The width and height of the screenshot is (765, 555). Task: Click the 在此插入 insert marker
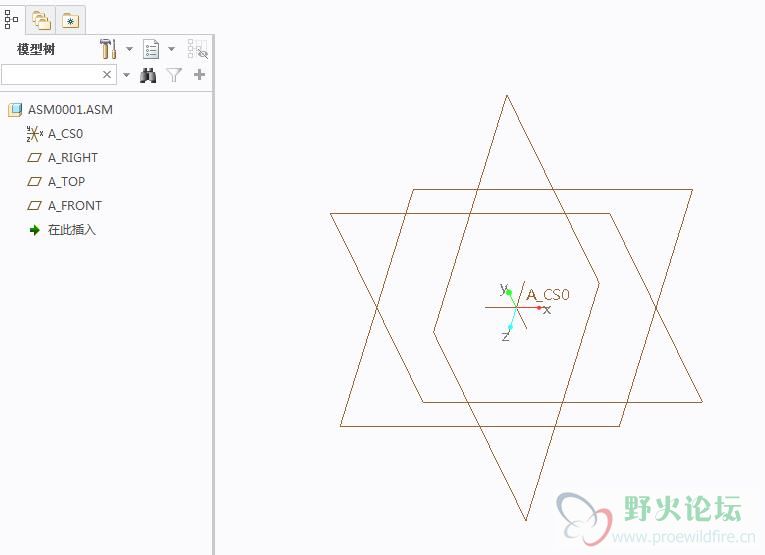pyautogui.click(x=72, y=230)
